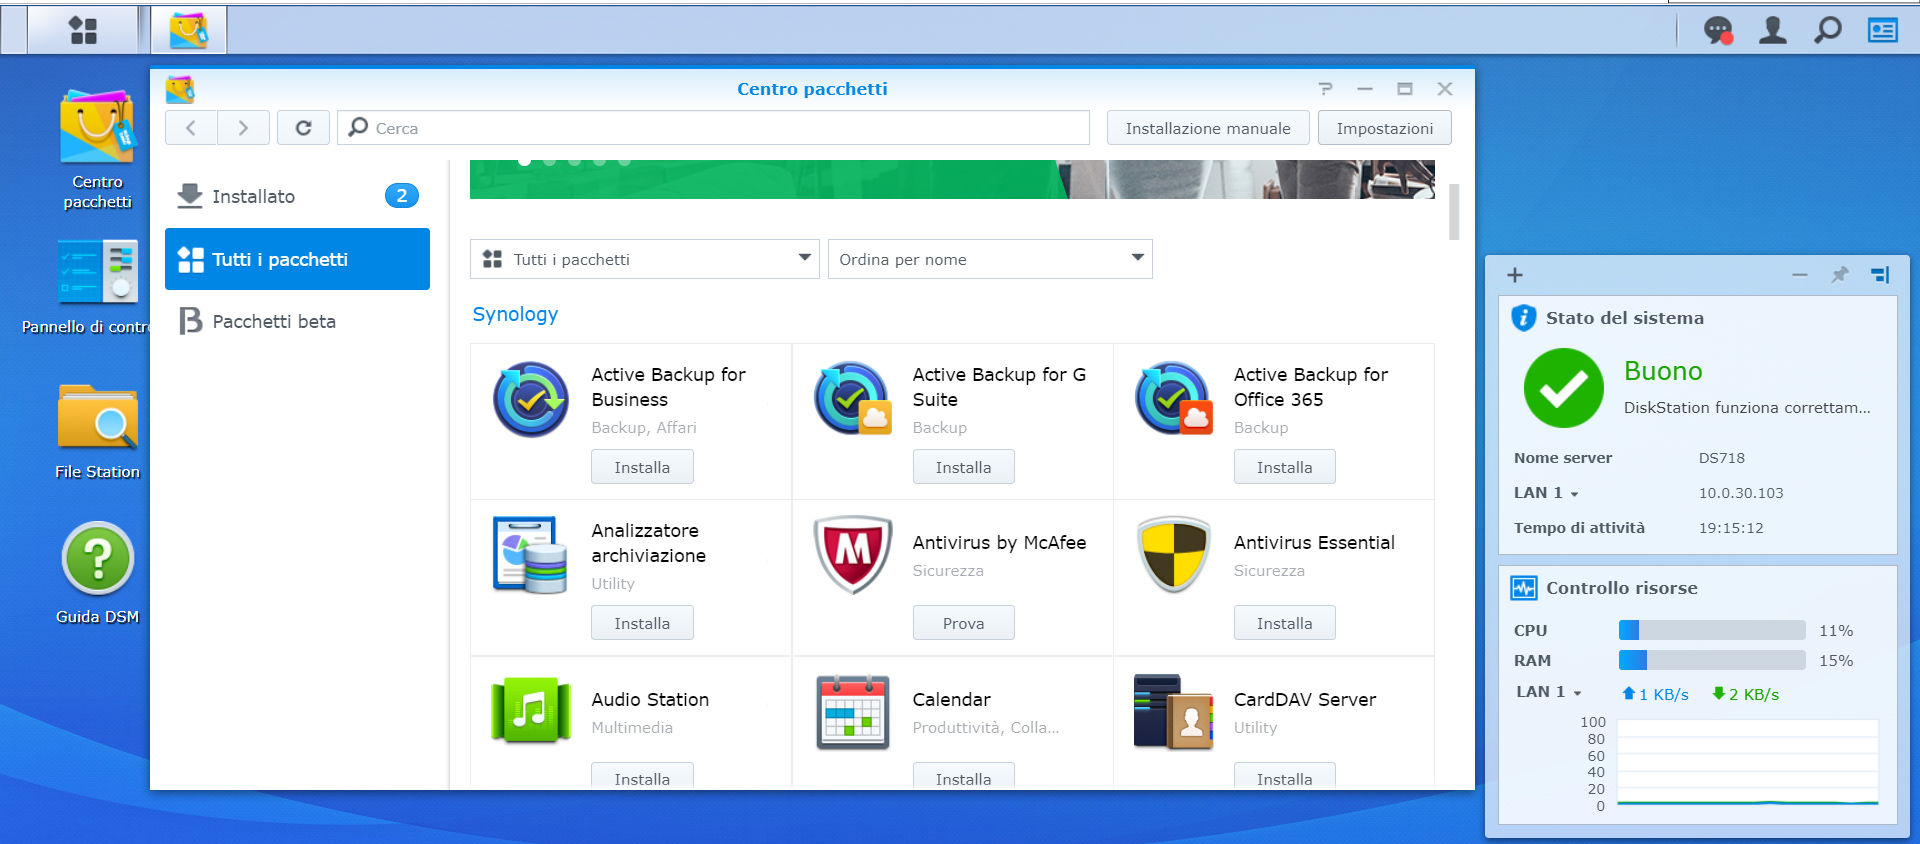1920x844 pixels.
Task: Click the Stato del sistema shield icon
Action: pyautogui.click(x=1523, y=318)
